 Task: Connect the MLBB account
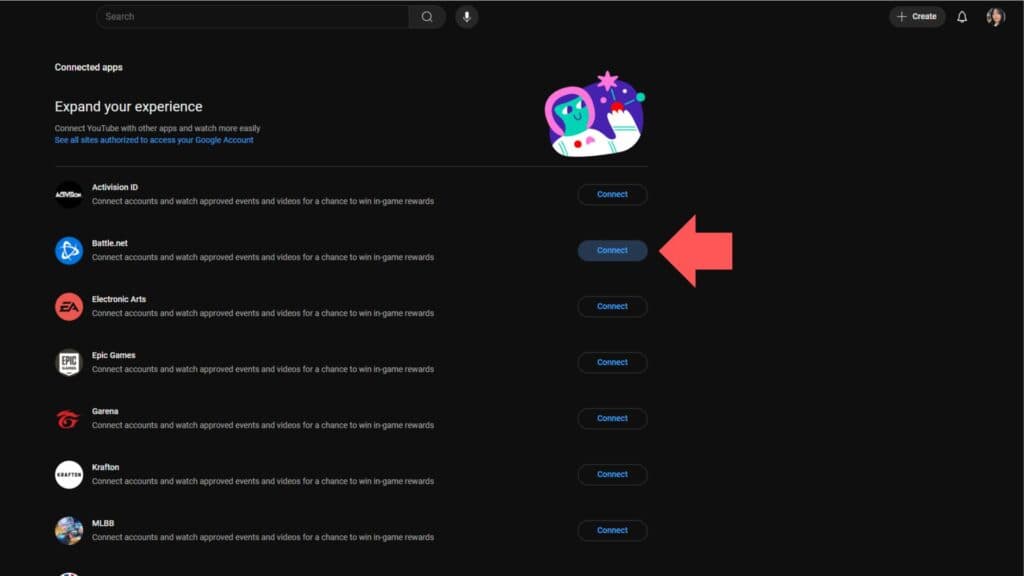[612, 530]
